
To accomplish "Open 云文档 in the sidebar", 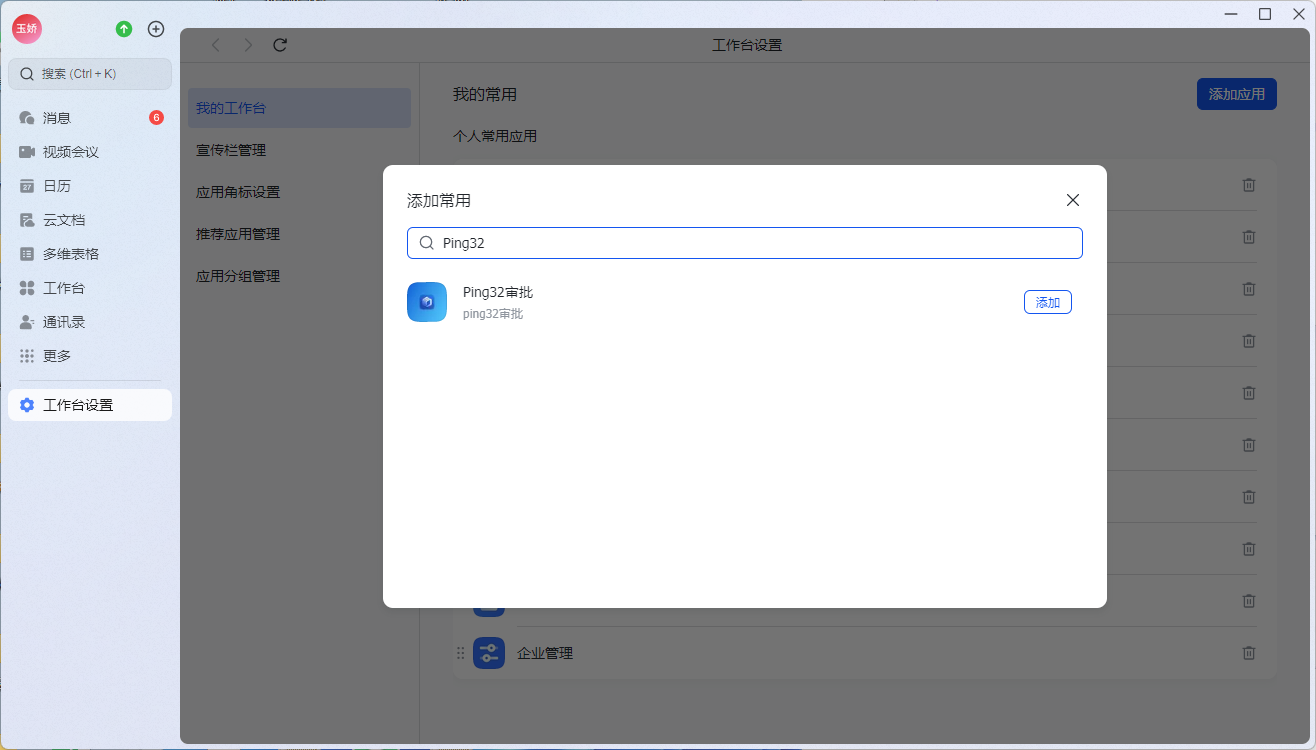I will tap(90, 220).
